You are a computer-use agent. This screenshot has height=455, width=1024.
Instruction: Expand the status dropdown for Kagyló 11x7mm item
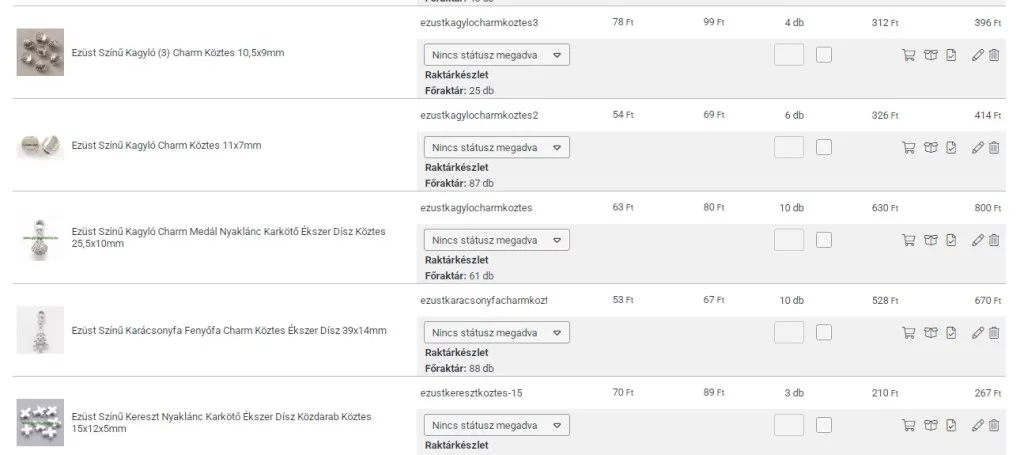pos(497,148)
